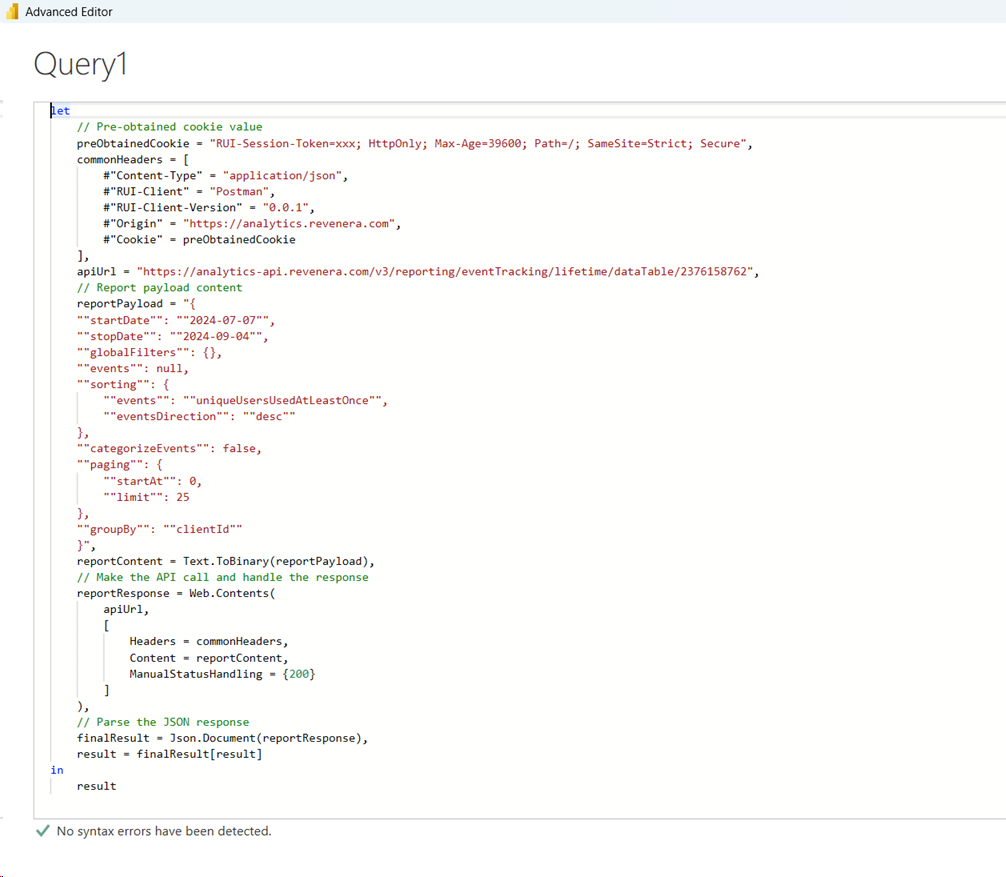Click the ""stopDate"" 2024-09-04 line
Screen dimensions: 1006x877
[x=173, y=336]
